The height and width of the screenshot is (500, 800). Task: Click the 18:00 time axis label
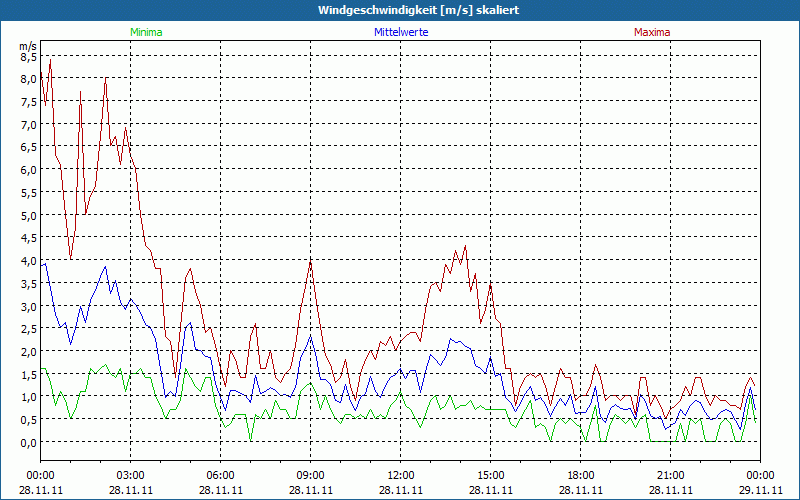(581, 476)
